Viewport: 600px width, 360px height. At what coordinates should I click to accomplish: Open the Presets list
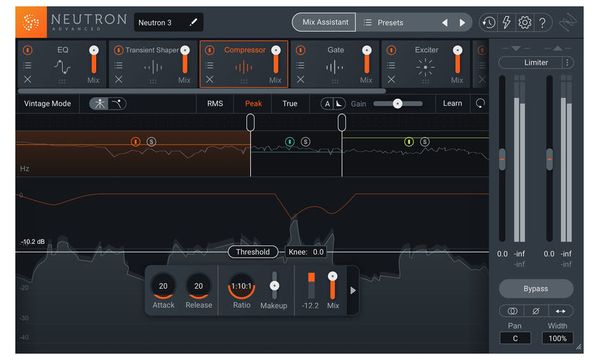click(x=384, y=23)
